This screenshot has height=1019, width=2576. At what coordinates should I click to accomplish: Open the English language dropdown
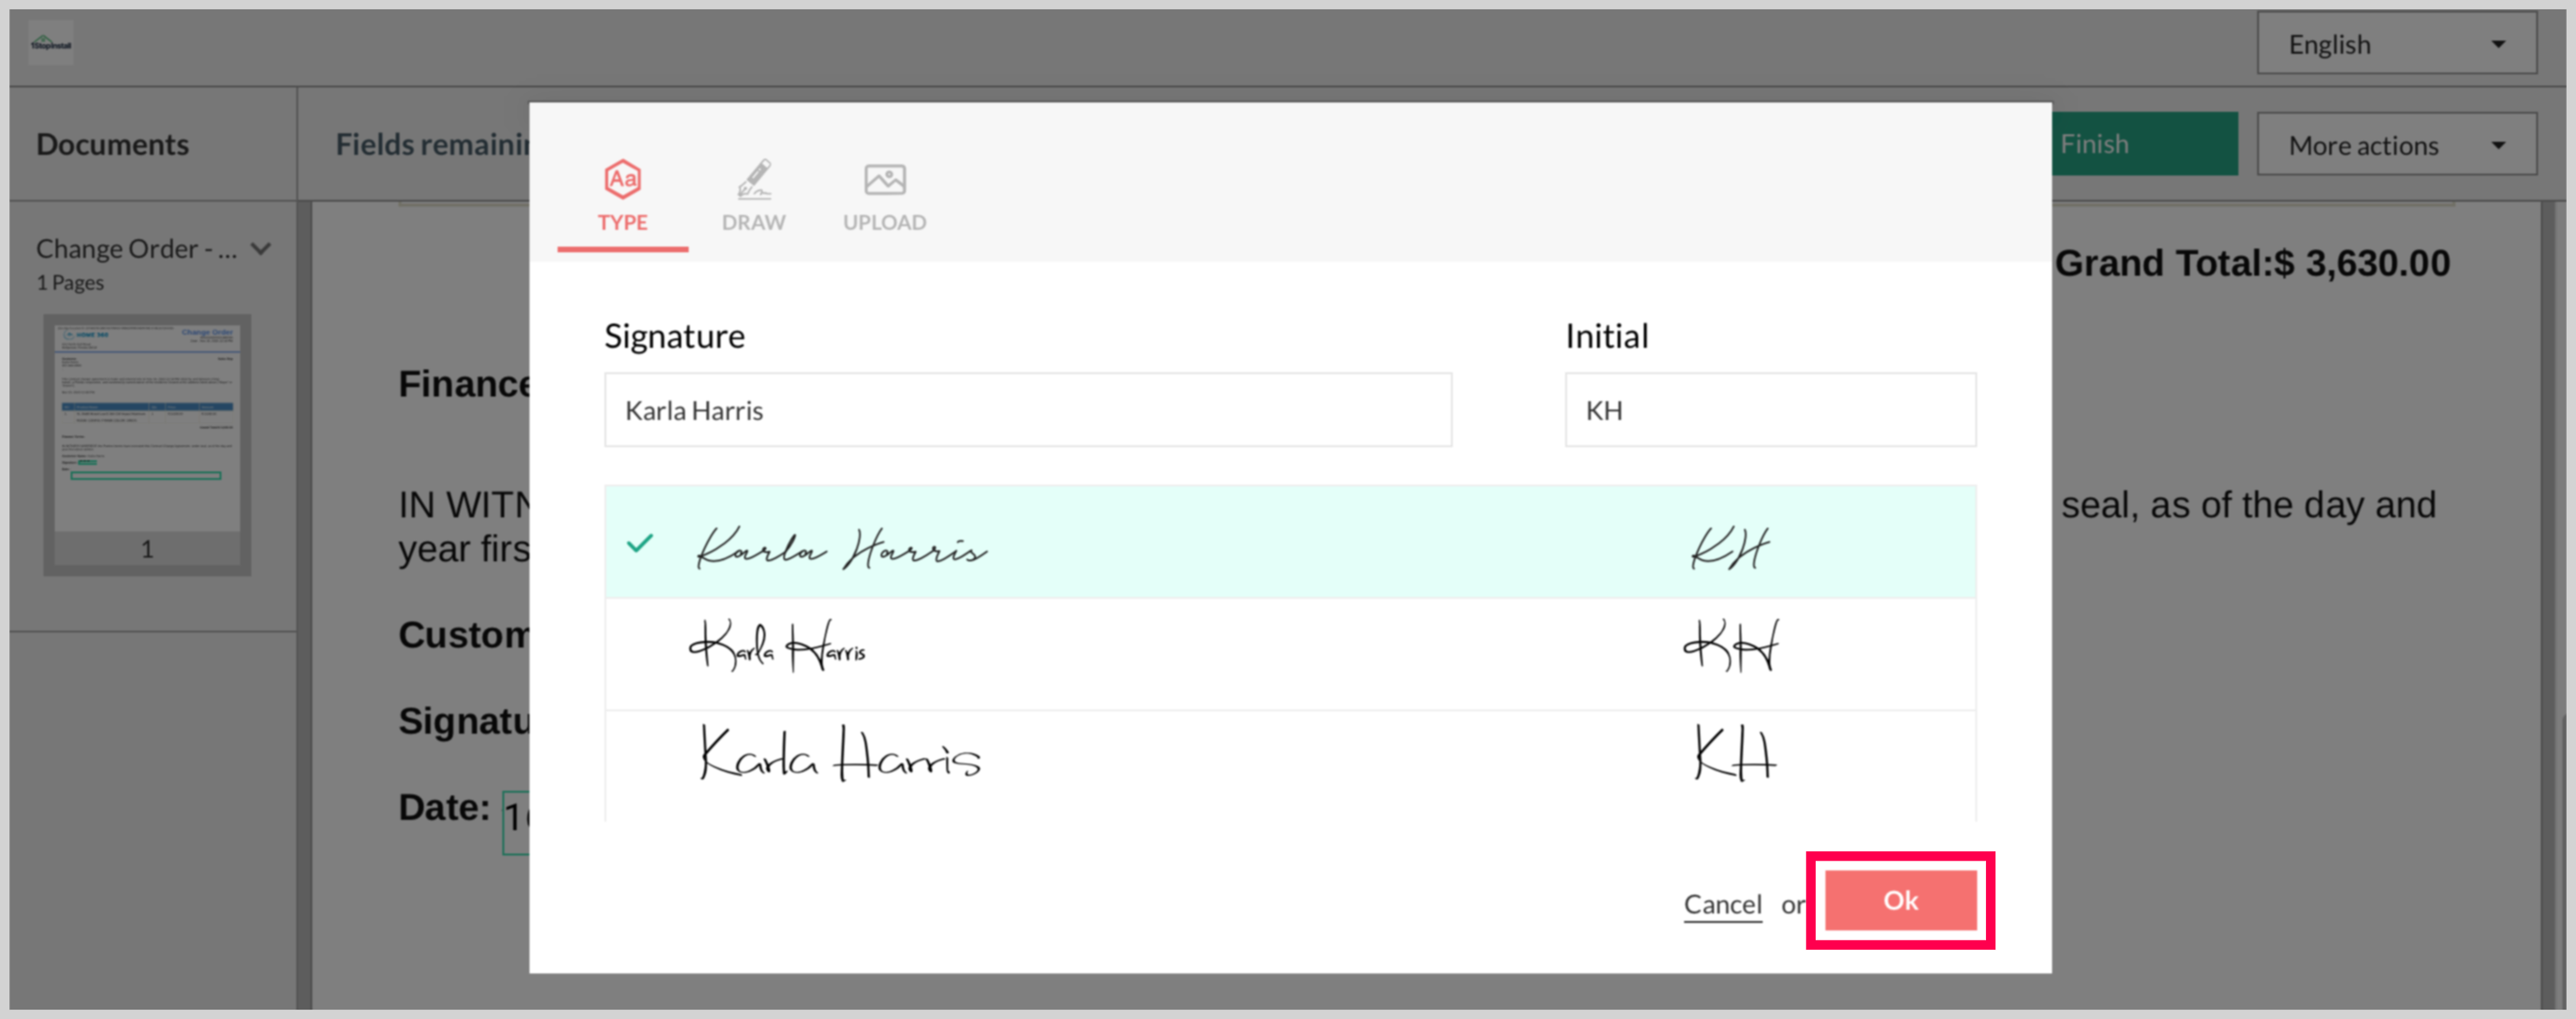point(2396,44)
